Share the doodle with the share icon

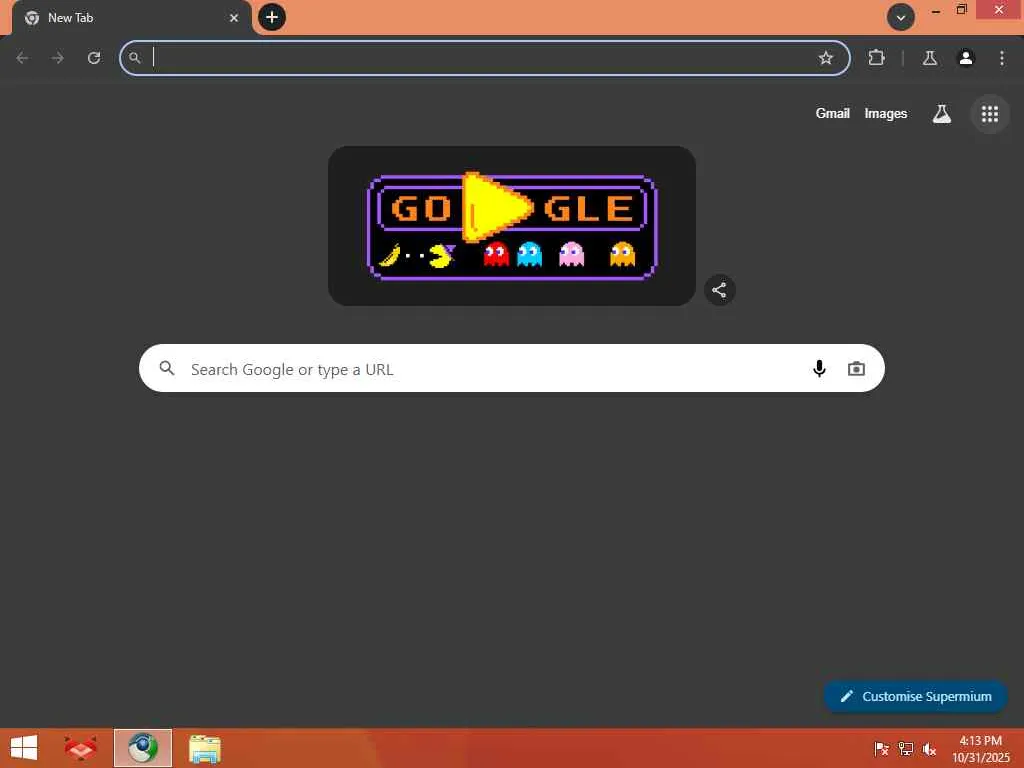719,290
